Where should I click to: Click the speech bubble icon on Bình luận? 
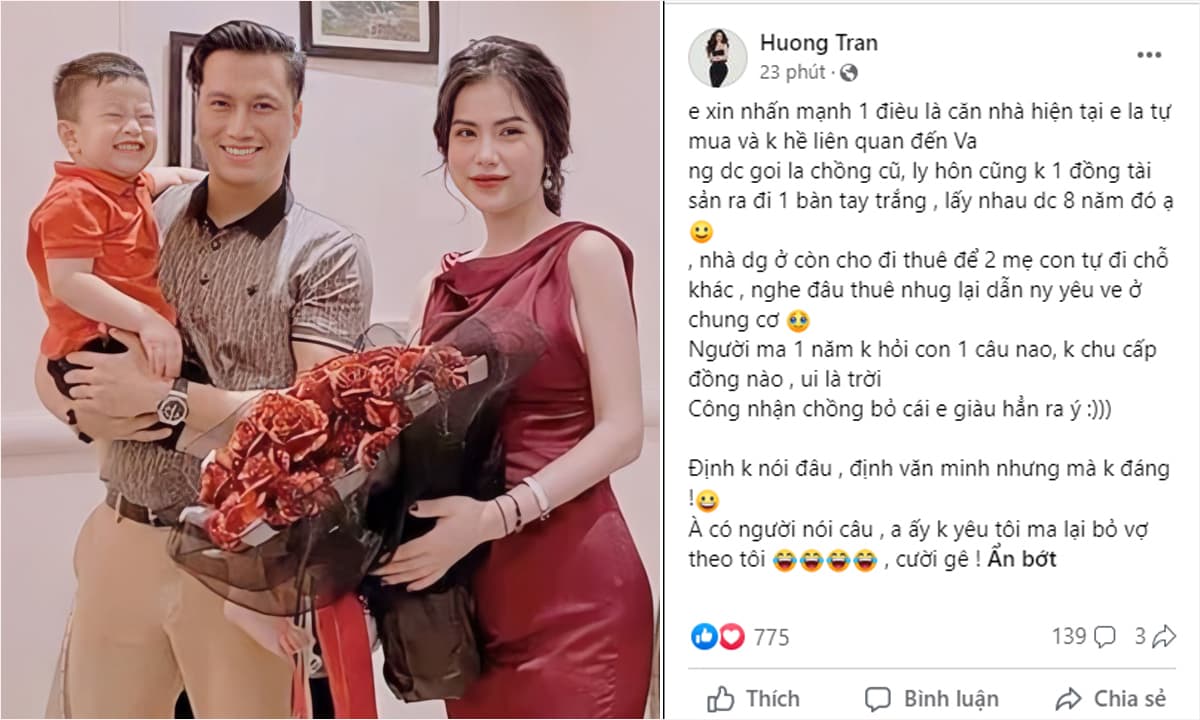click(877, 699)
